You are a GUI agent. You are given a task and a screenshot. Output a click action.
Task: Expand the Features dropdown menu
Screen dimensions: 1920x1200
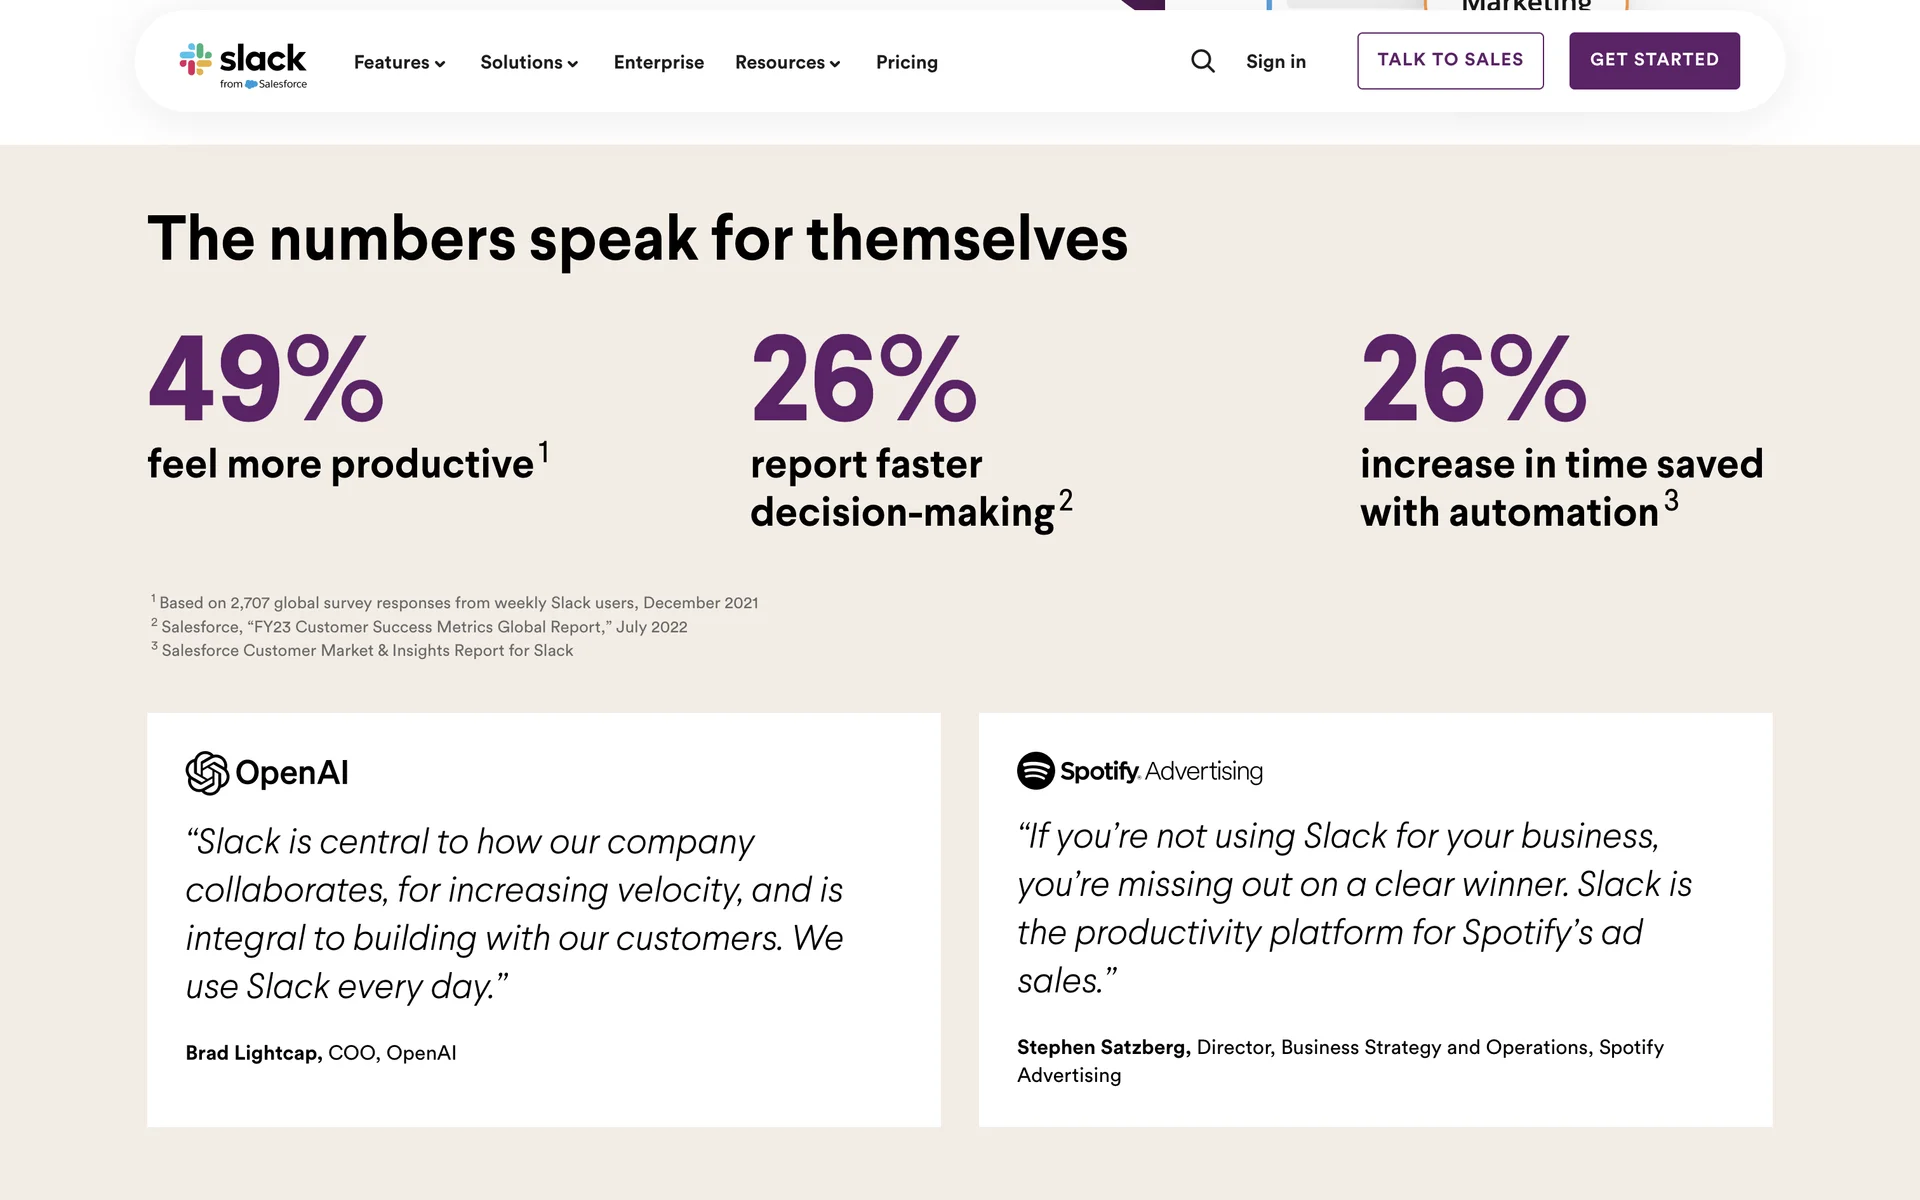point(399,63)
